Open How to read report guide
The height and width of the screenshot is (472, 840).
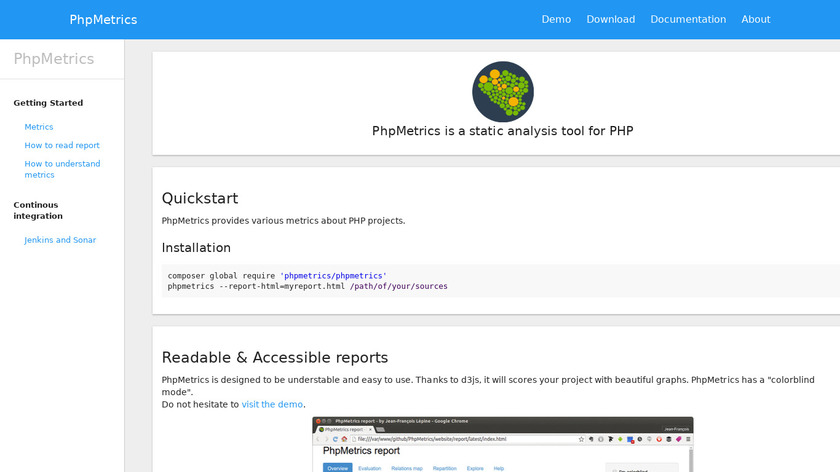point(62,145)
